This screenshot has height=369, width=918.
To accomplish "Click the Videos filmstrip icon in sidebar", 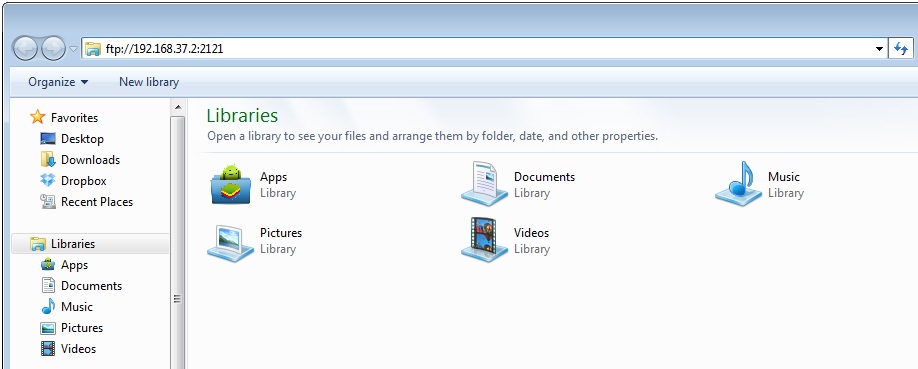I will tap(48, 348).
